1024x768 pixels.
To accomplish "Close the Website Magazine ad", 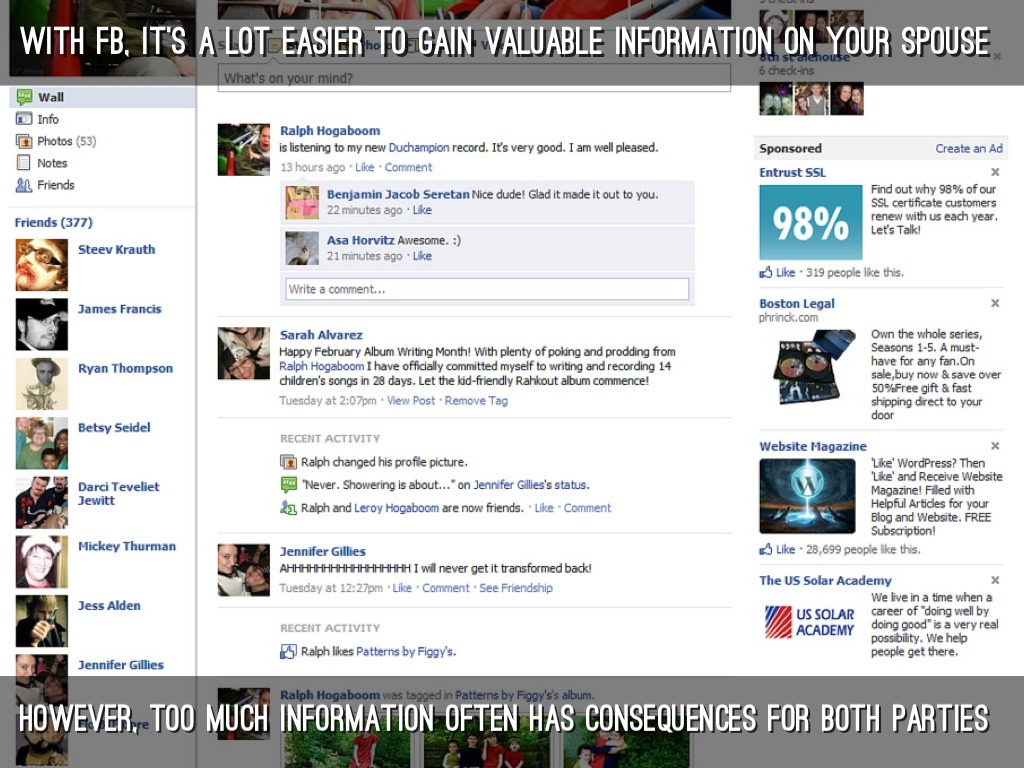I will click(995, 446).
